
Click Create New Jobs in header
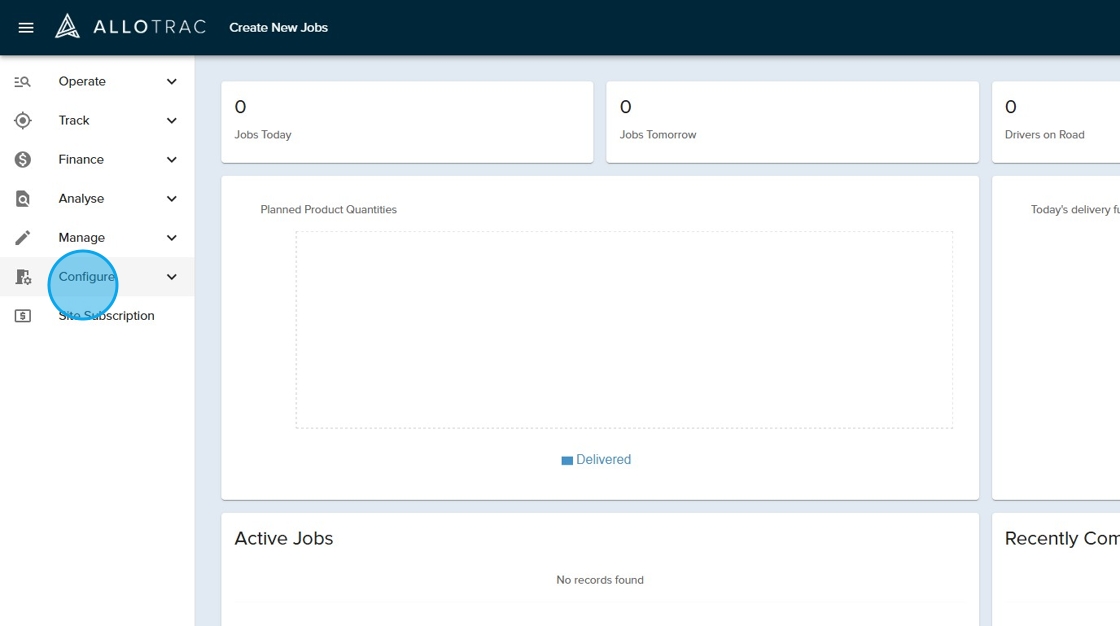click(278, 28)
